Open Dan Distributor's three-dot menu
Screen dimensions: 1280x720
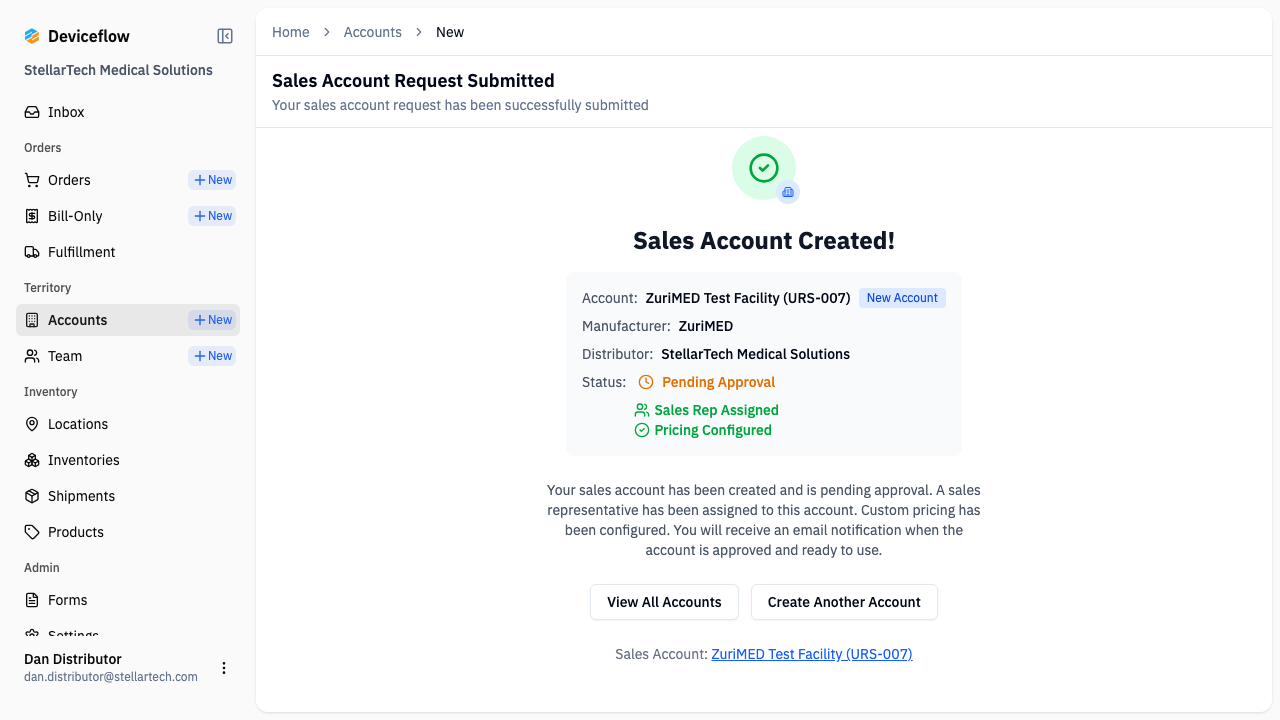click(x=224, y=667)
